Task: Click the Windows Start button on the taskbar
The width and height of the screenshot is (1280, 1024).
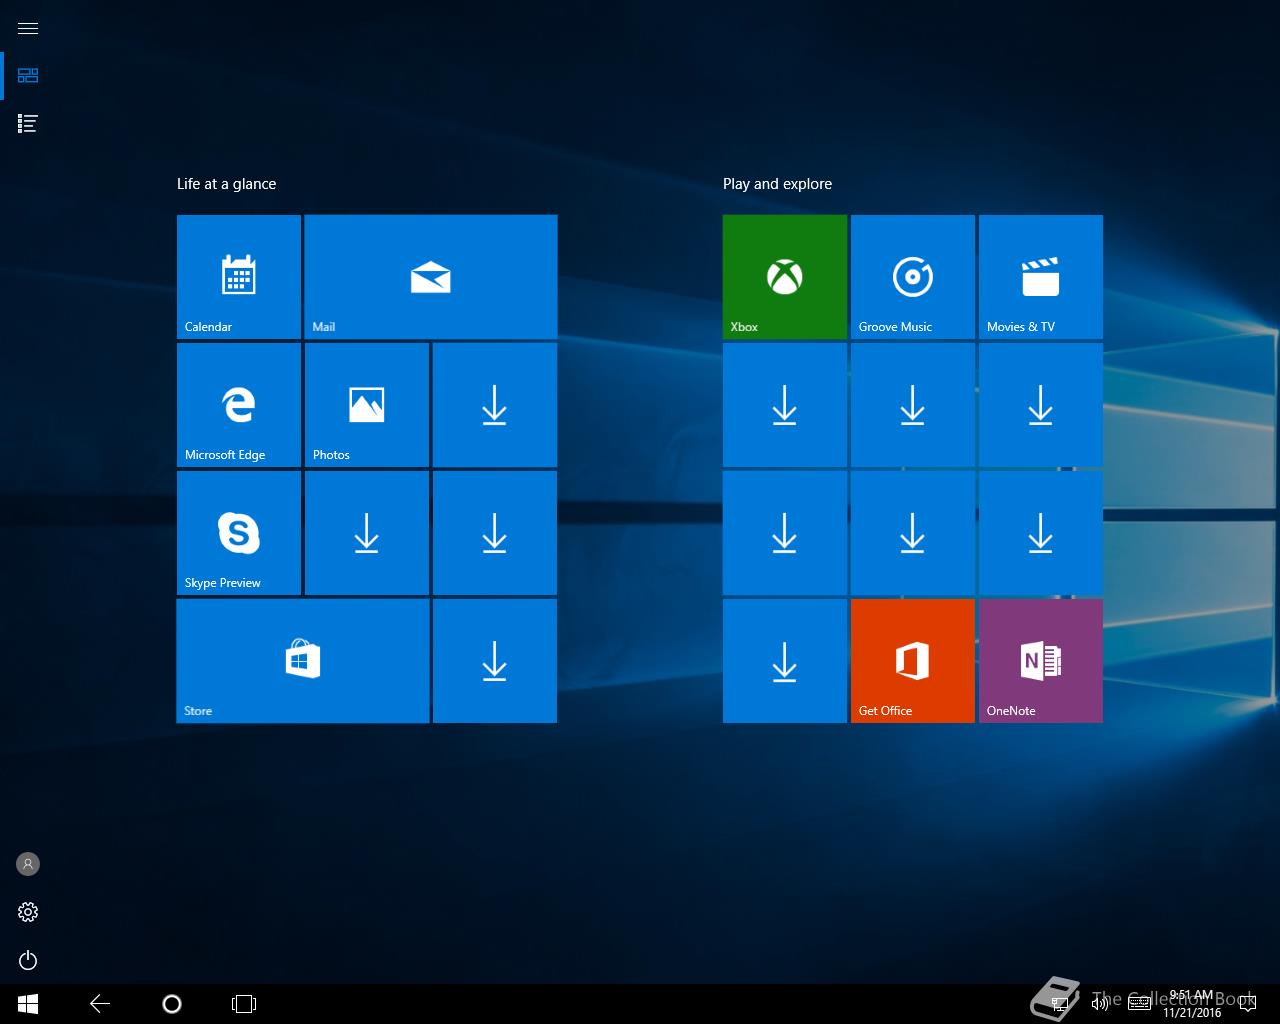Action: click(x=28, y=1004)
